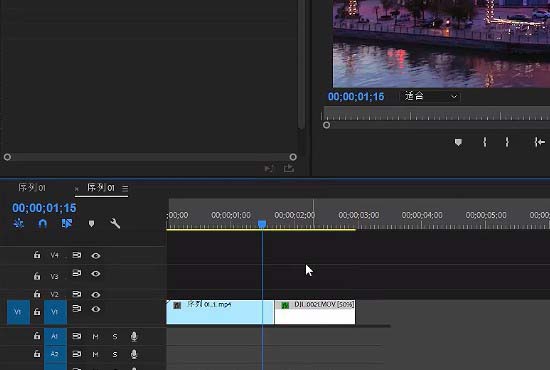Toggle linked selection icon in timeline
The width and height of the screenshot is (550, 370).
[x=67, y=223]
